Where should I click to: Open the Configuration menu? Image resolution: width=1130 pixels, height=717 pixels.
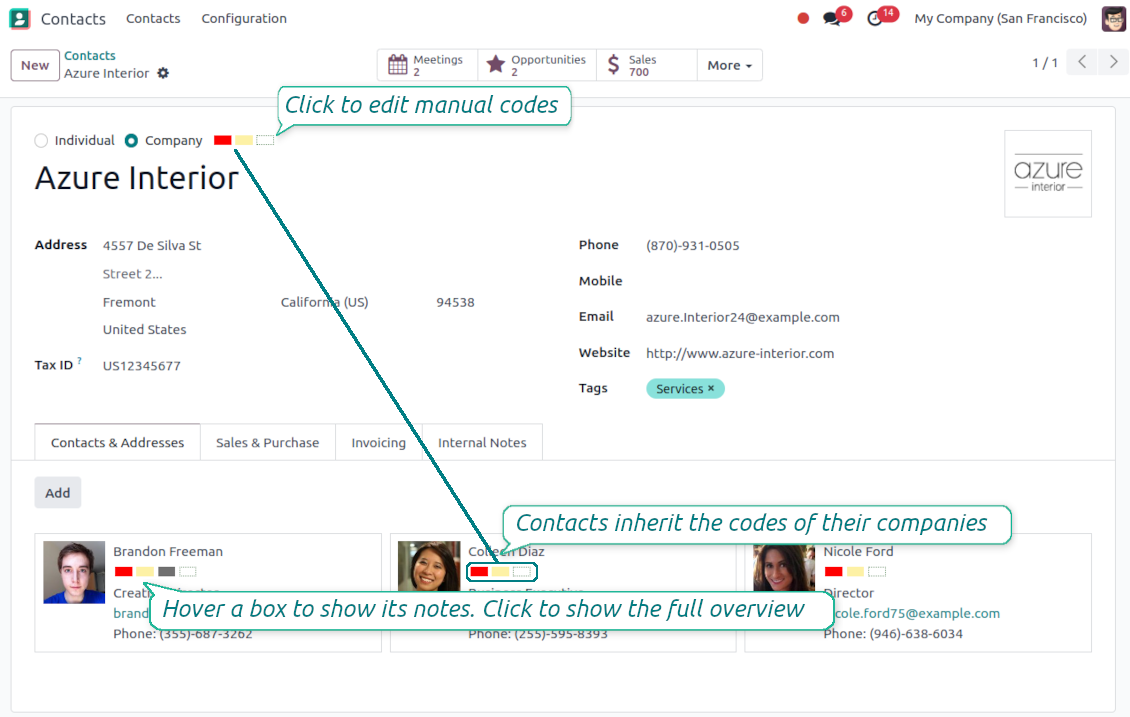244,19
